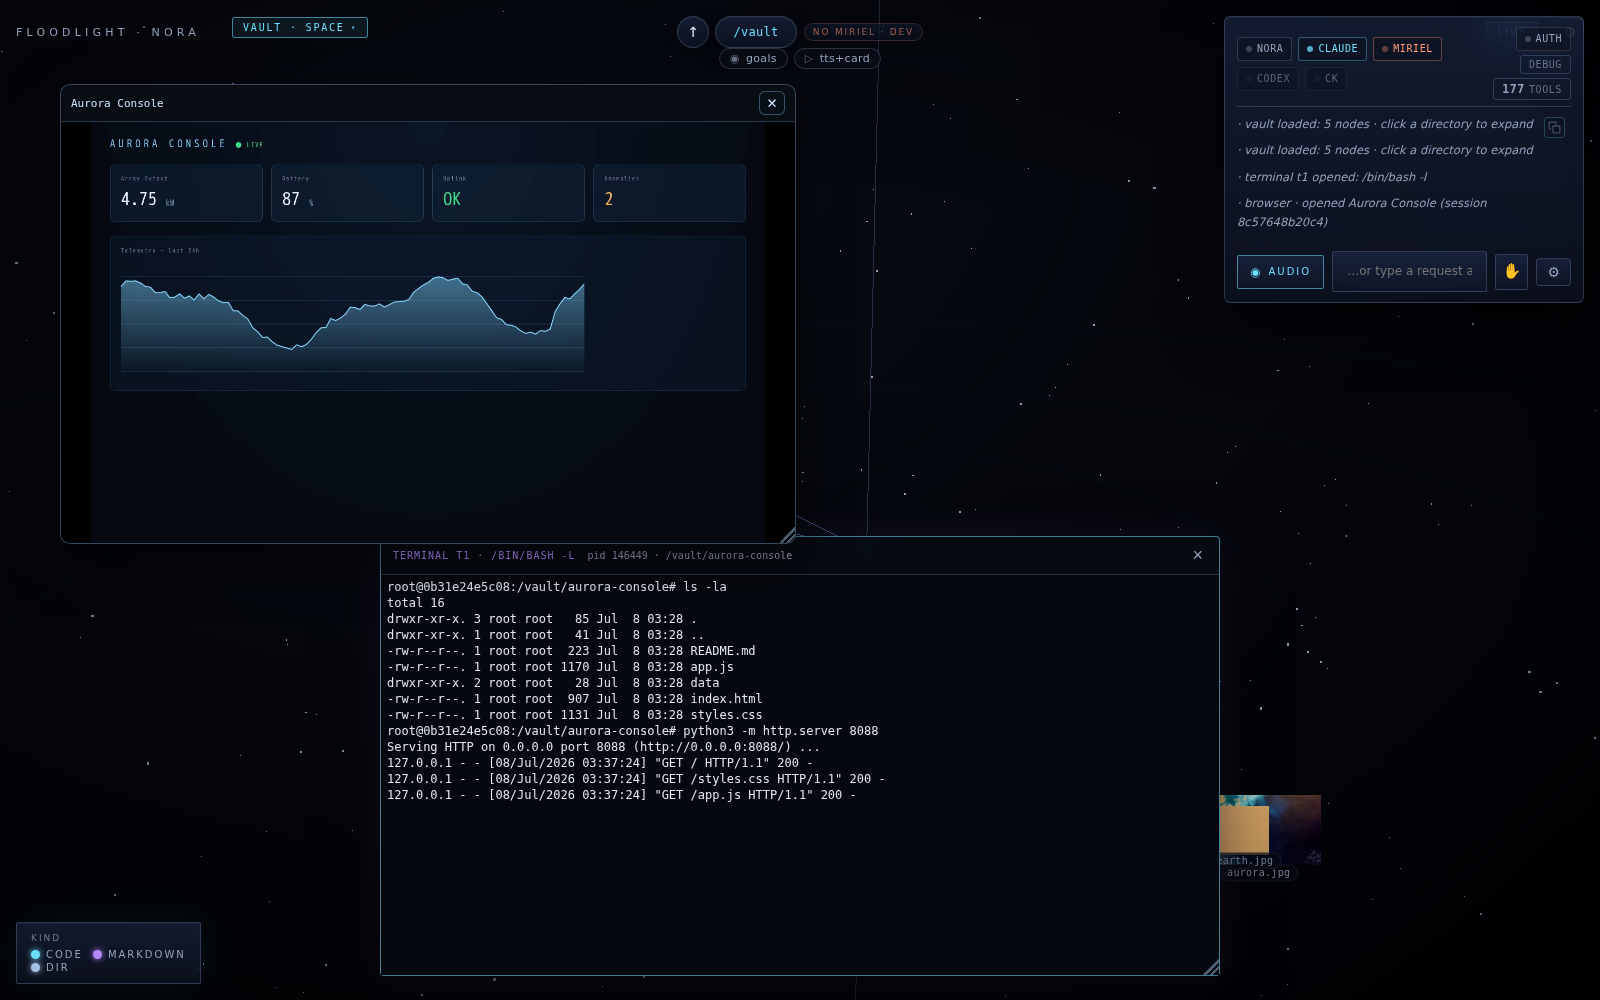Click the pid 146449 label
Image resolution: width=1600 pixels, height=1000 pixels.
click(x=617, y=556)
